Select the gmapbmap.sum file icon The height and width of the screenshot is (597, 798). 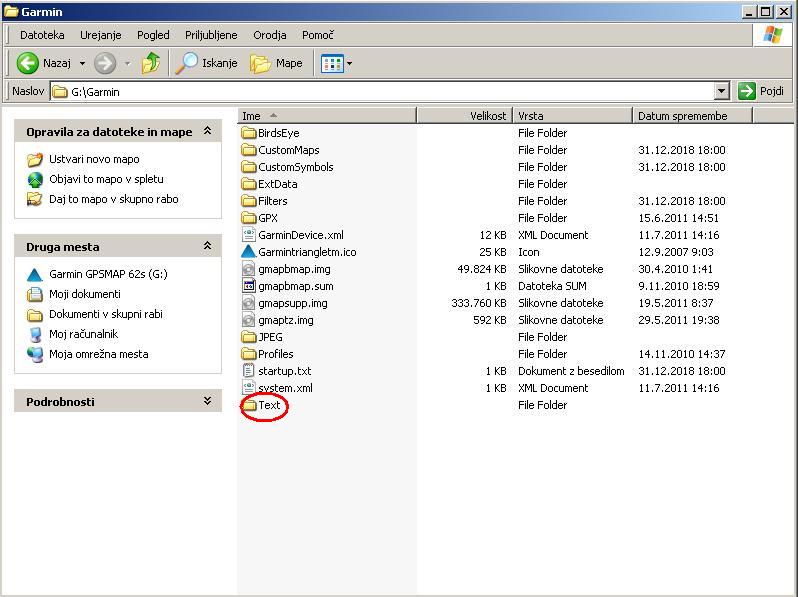248,286
